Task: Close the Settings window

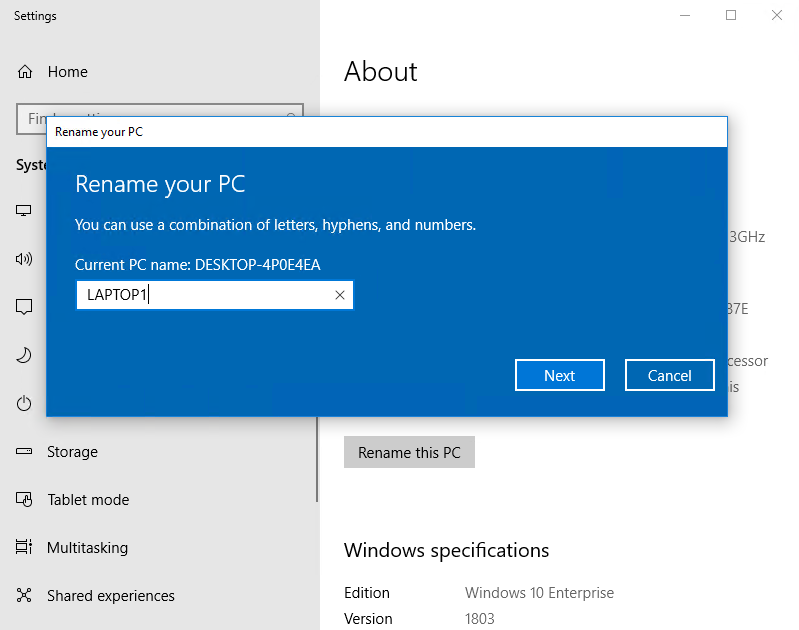Action: (x=777, y=15)
